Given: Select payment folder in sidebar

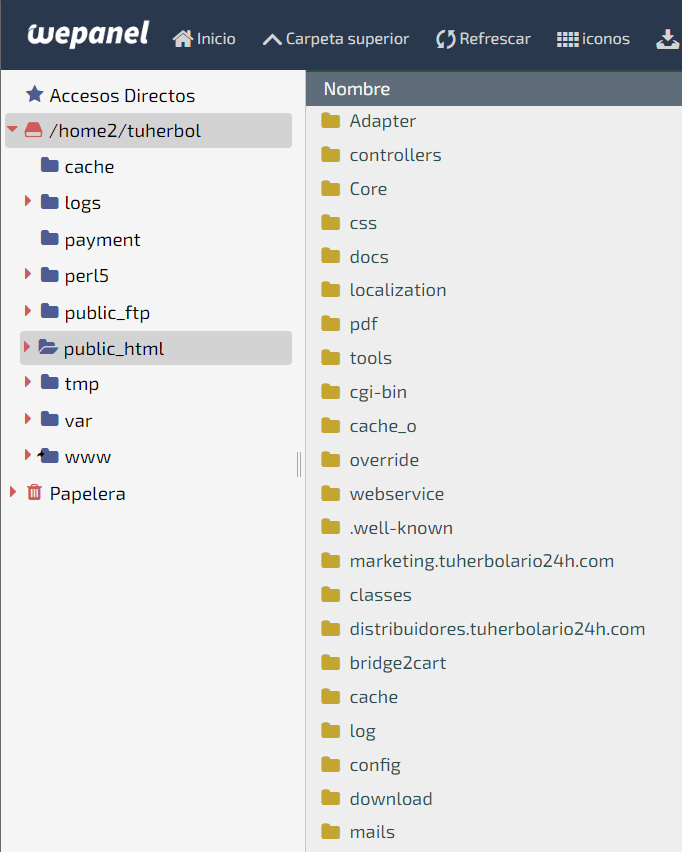Looking at the screenshot, I should pos(102,240).
